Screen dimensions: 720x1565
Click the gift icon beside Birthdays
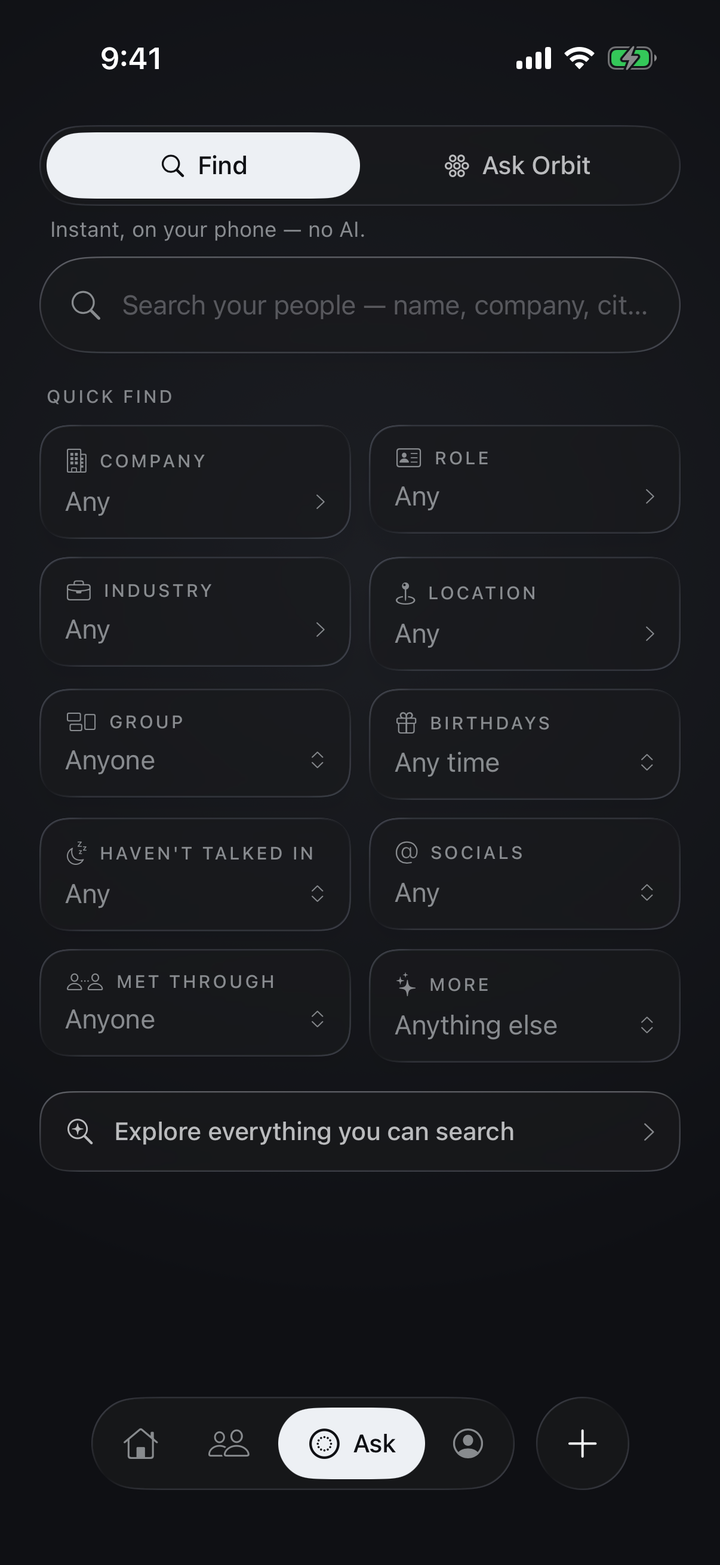click(x=406, y=722)
